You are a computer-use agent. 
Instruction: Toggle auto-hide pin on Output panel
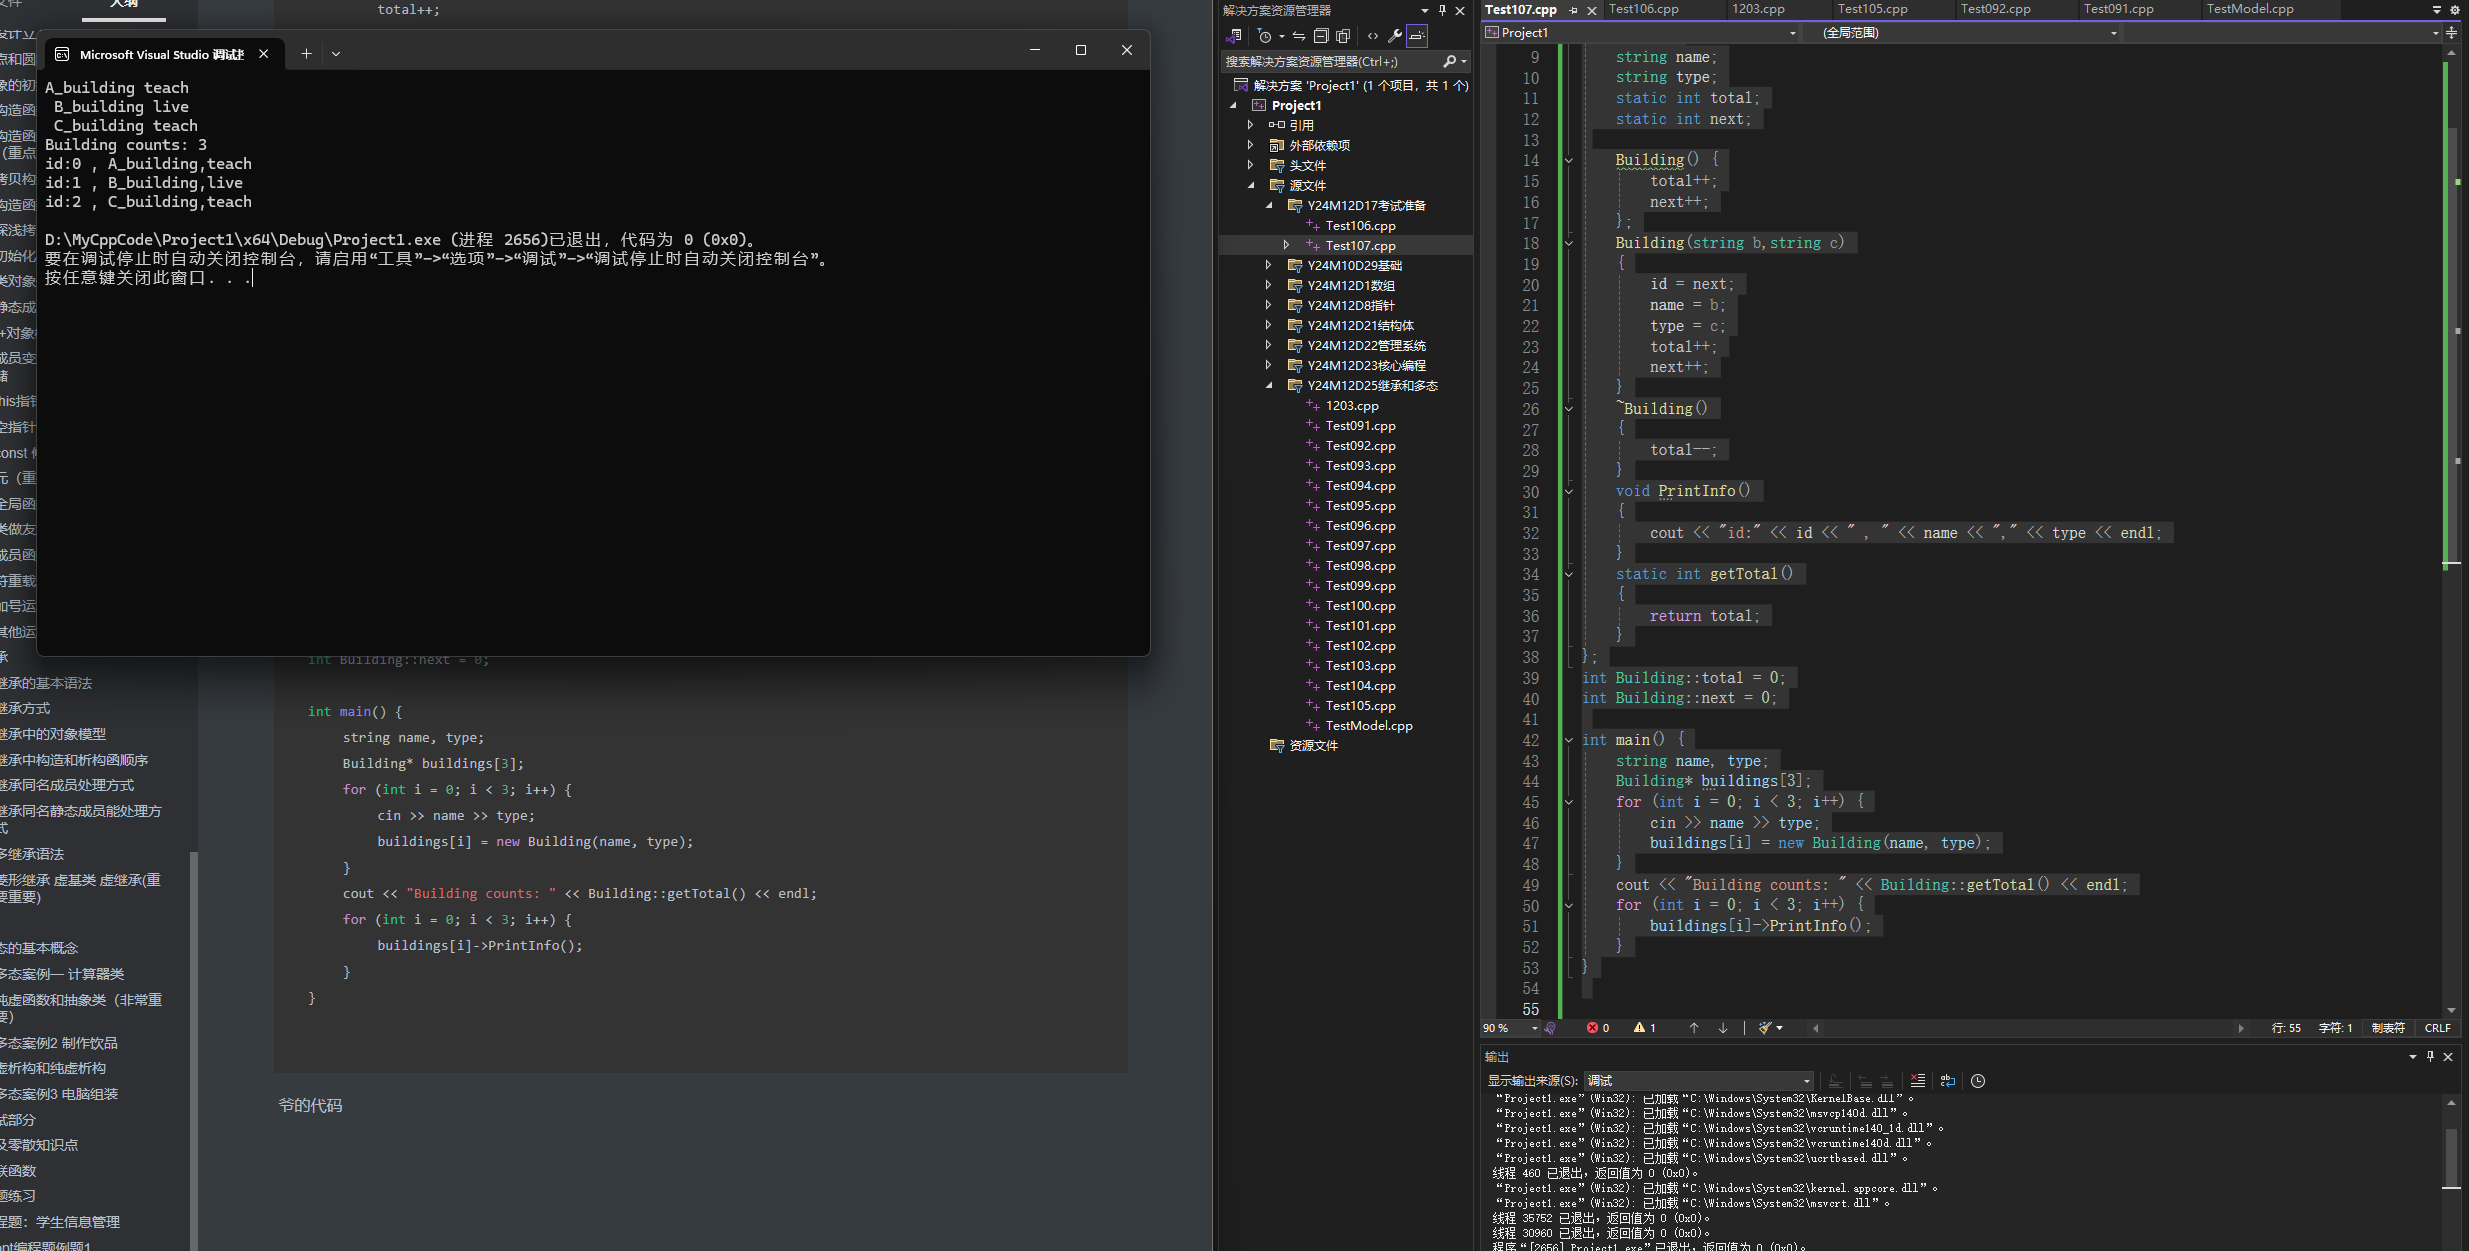pos(2430,1057)
